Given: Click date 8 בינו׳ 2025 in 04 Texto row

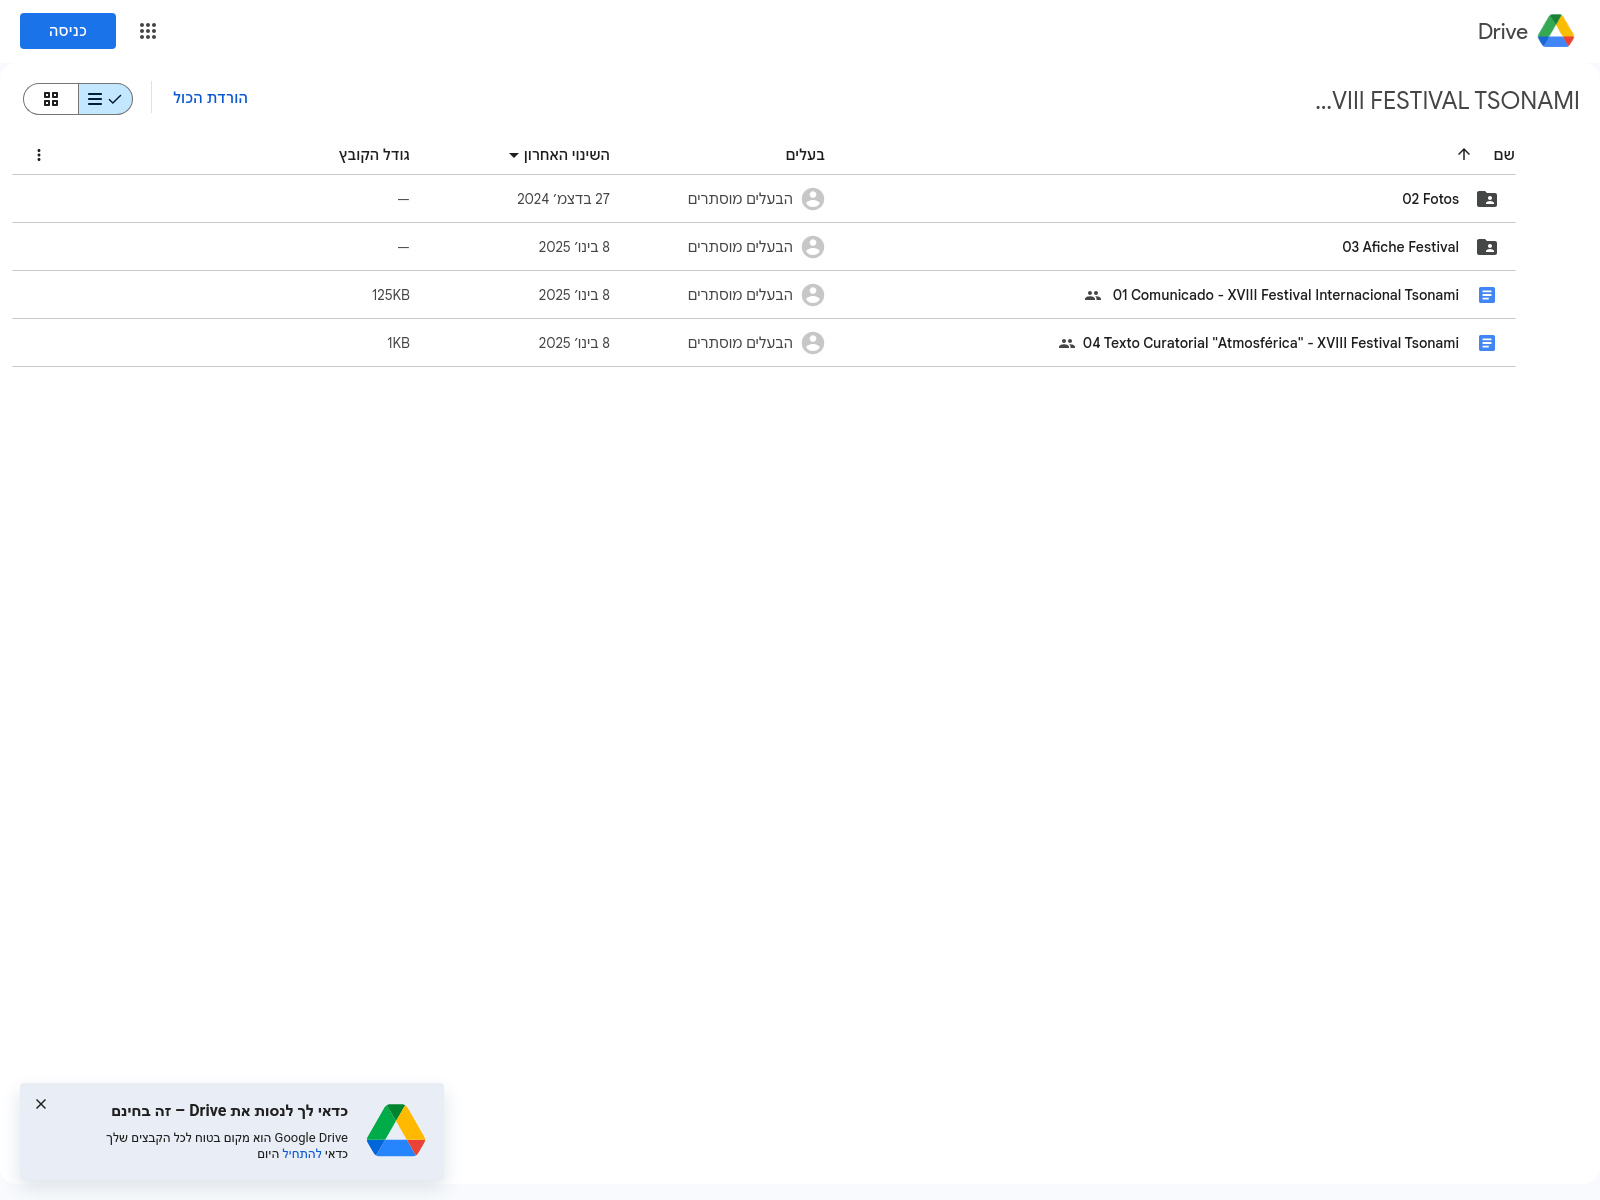Looking at the screenshot, I should tap(574, 343).
